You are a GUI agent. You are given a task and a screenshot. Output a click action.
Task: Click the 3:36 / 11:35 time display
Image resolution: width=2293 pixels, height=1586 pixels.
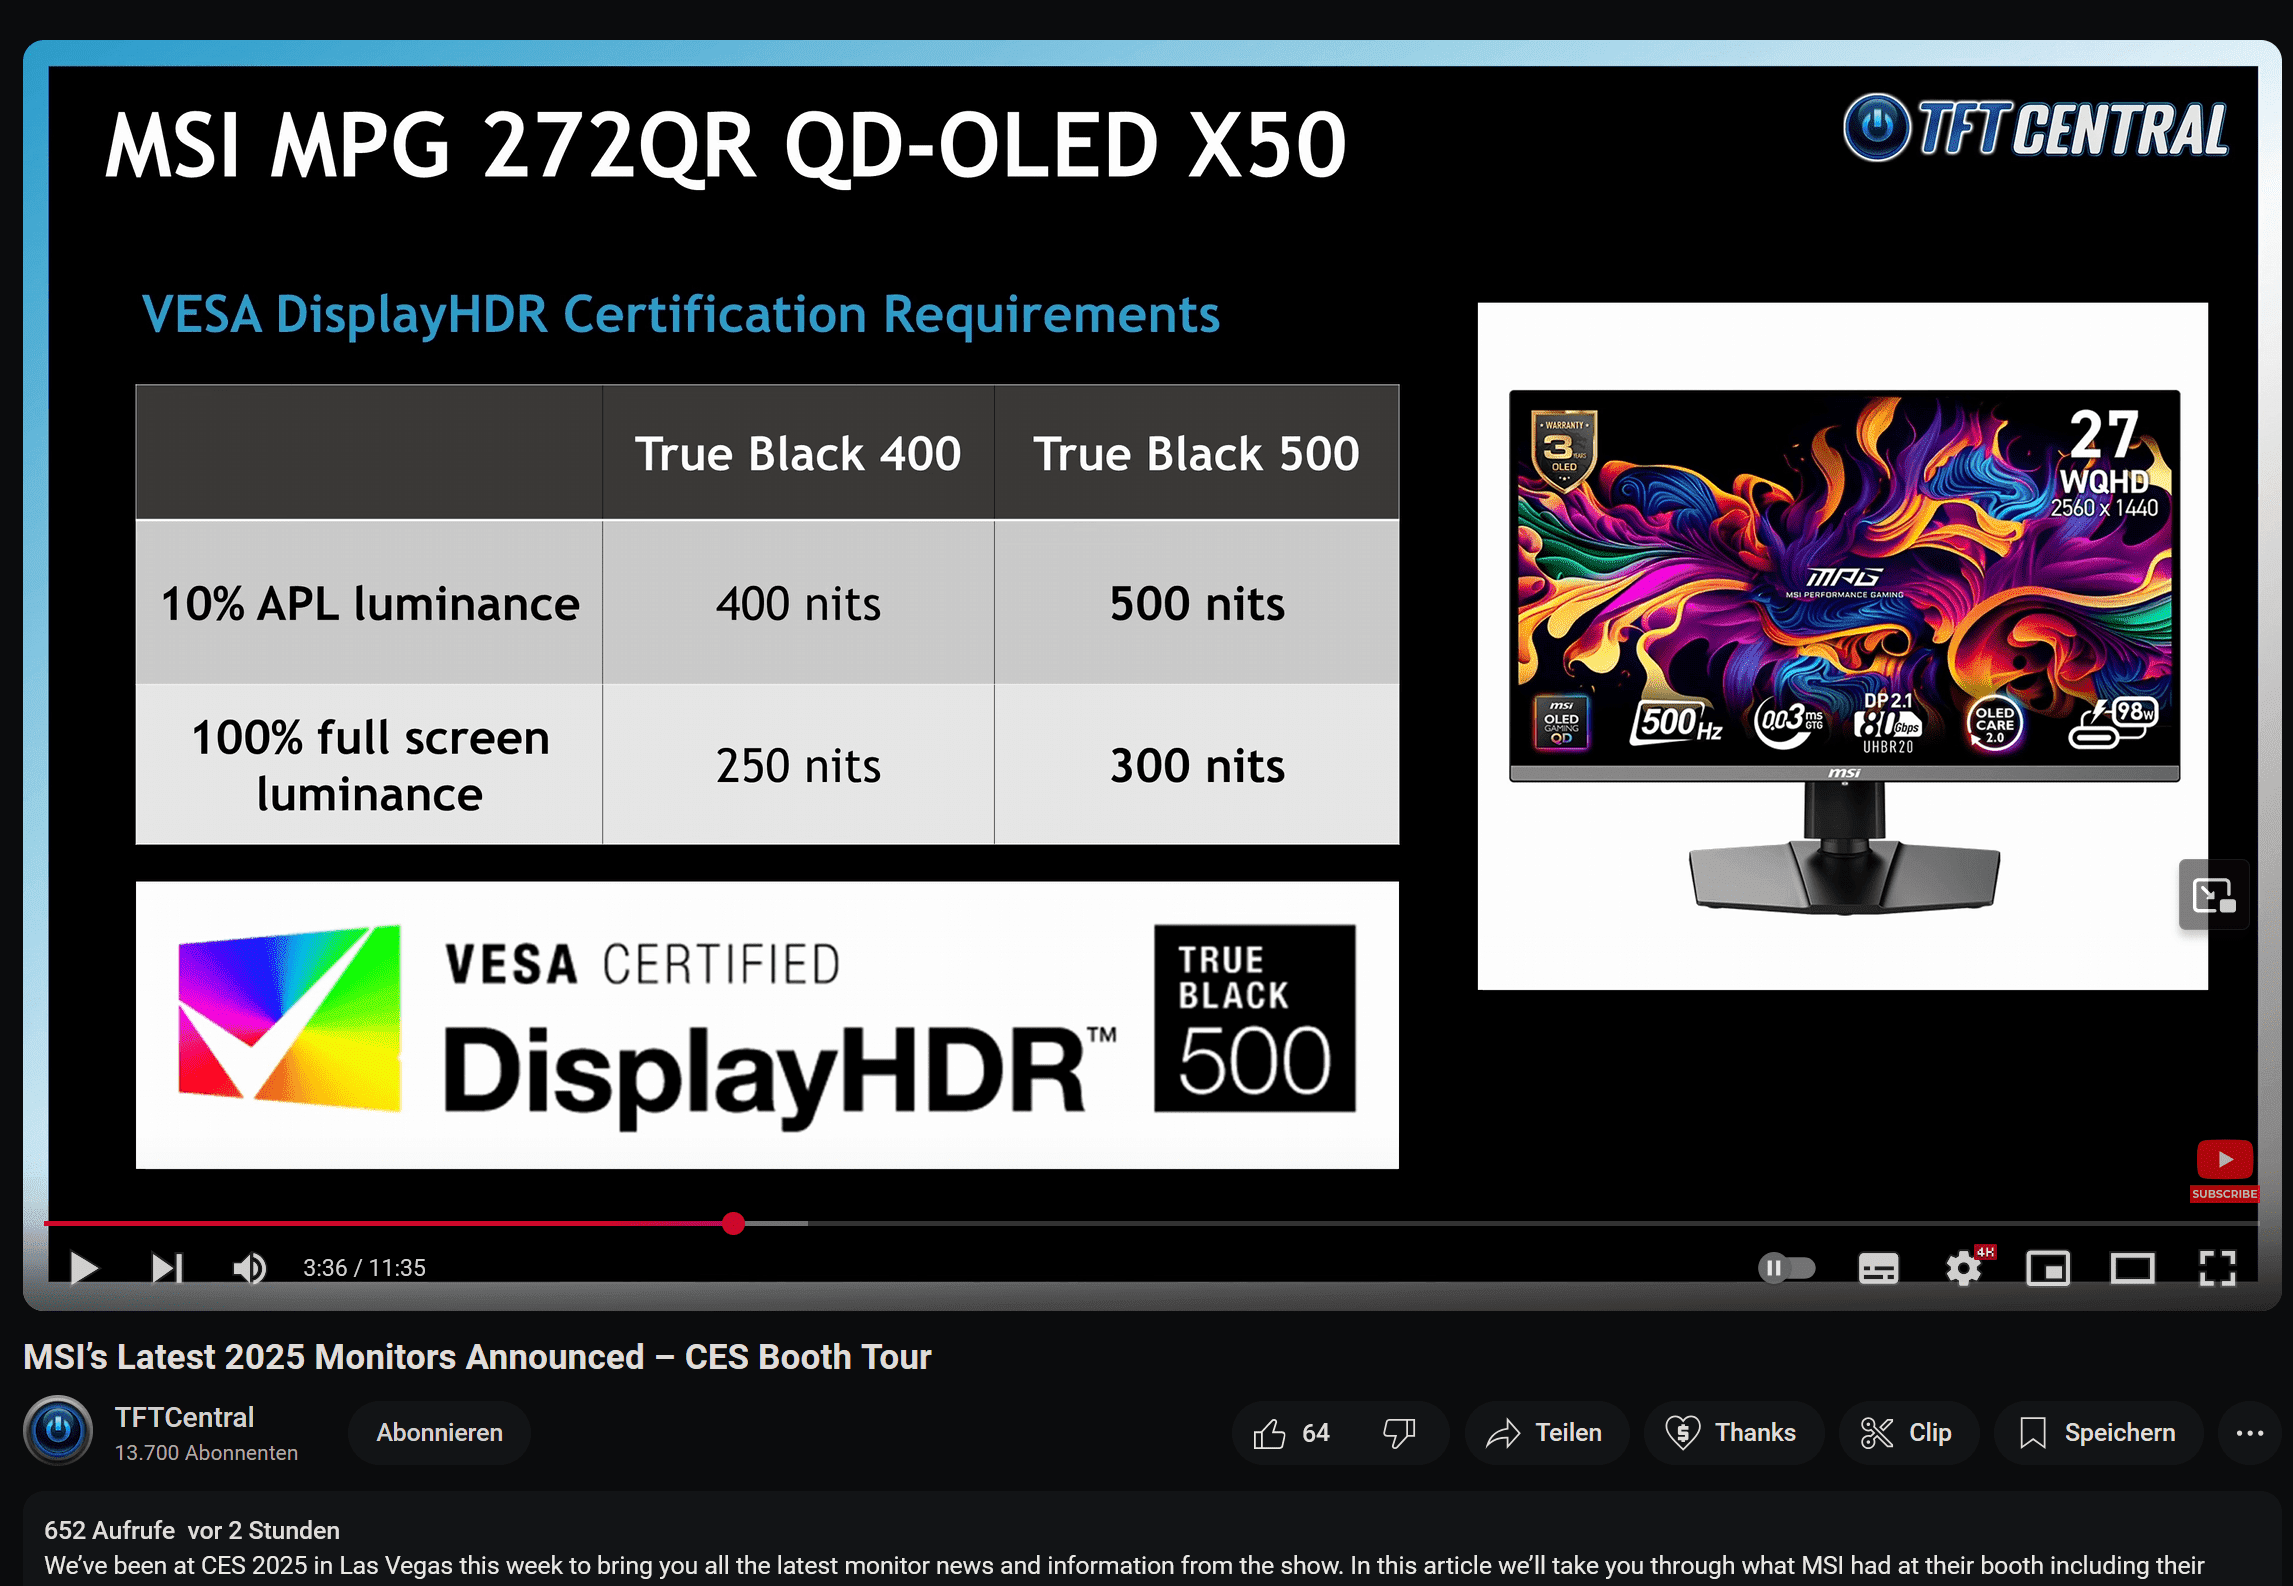(x=364, y=1268)
